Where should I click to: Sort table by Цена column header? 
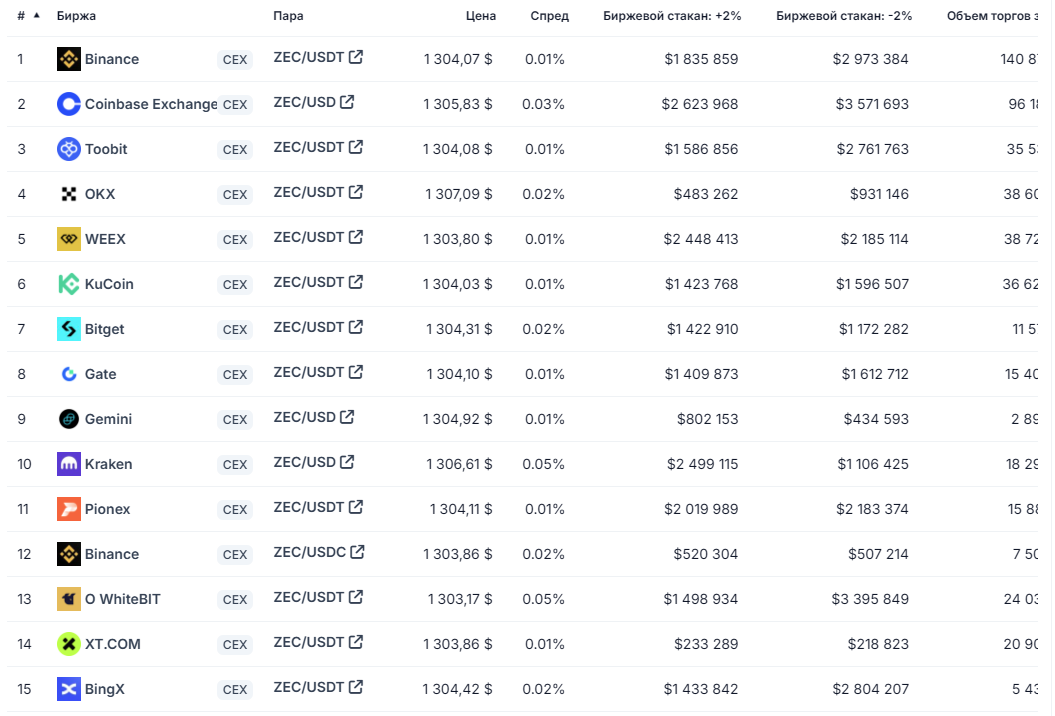tap(480, 15)
